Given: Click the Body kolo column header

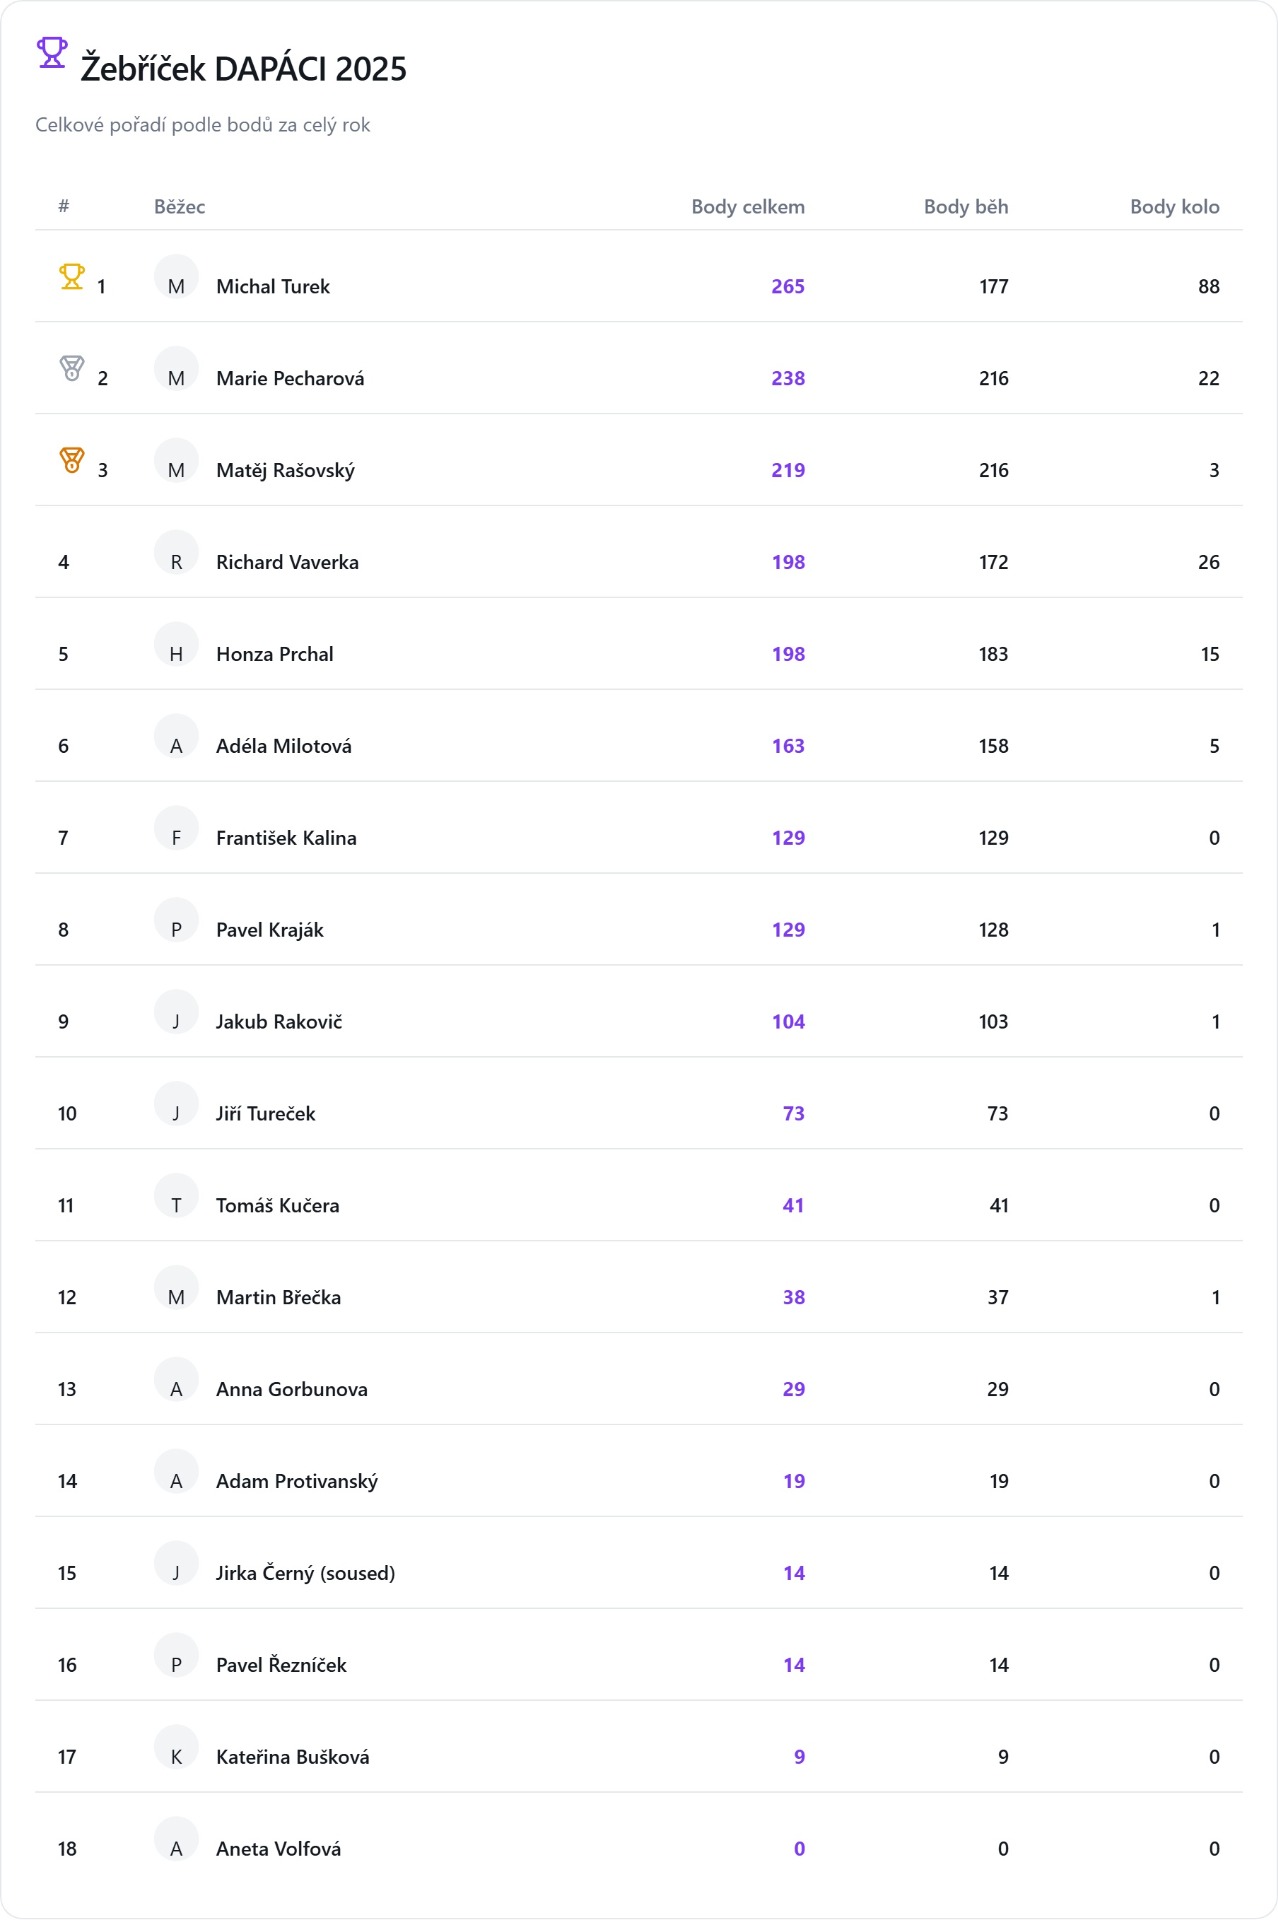Looking at the screenshot, I should pyautogui.click(x=1174, y=207).
